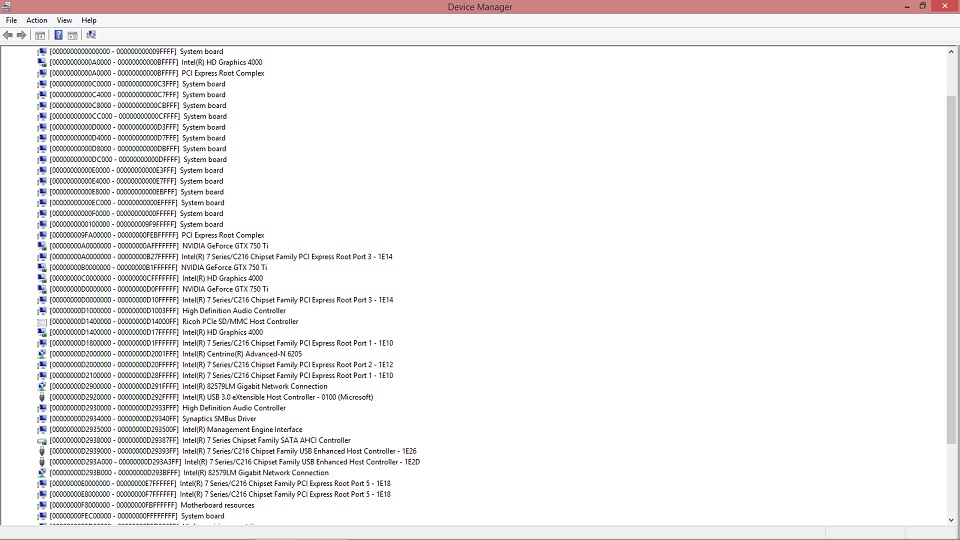The image size is (960, 540).
Task: Select NVIDIA GeForce GTX 750 Ti at B0000000
Action: coord(158,268)
